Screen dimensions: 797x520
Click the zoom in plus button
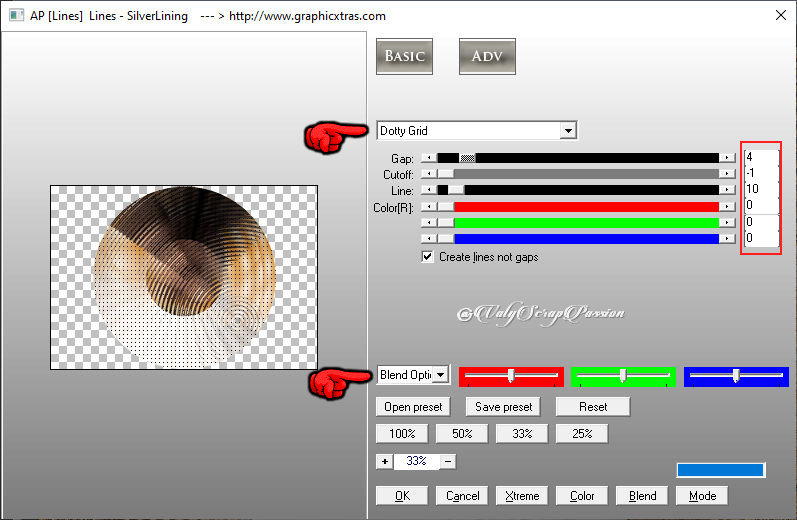(x=384, y=461)
